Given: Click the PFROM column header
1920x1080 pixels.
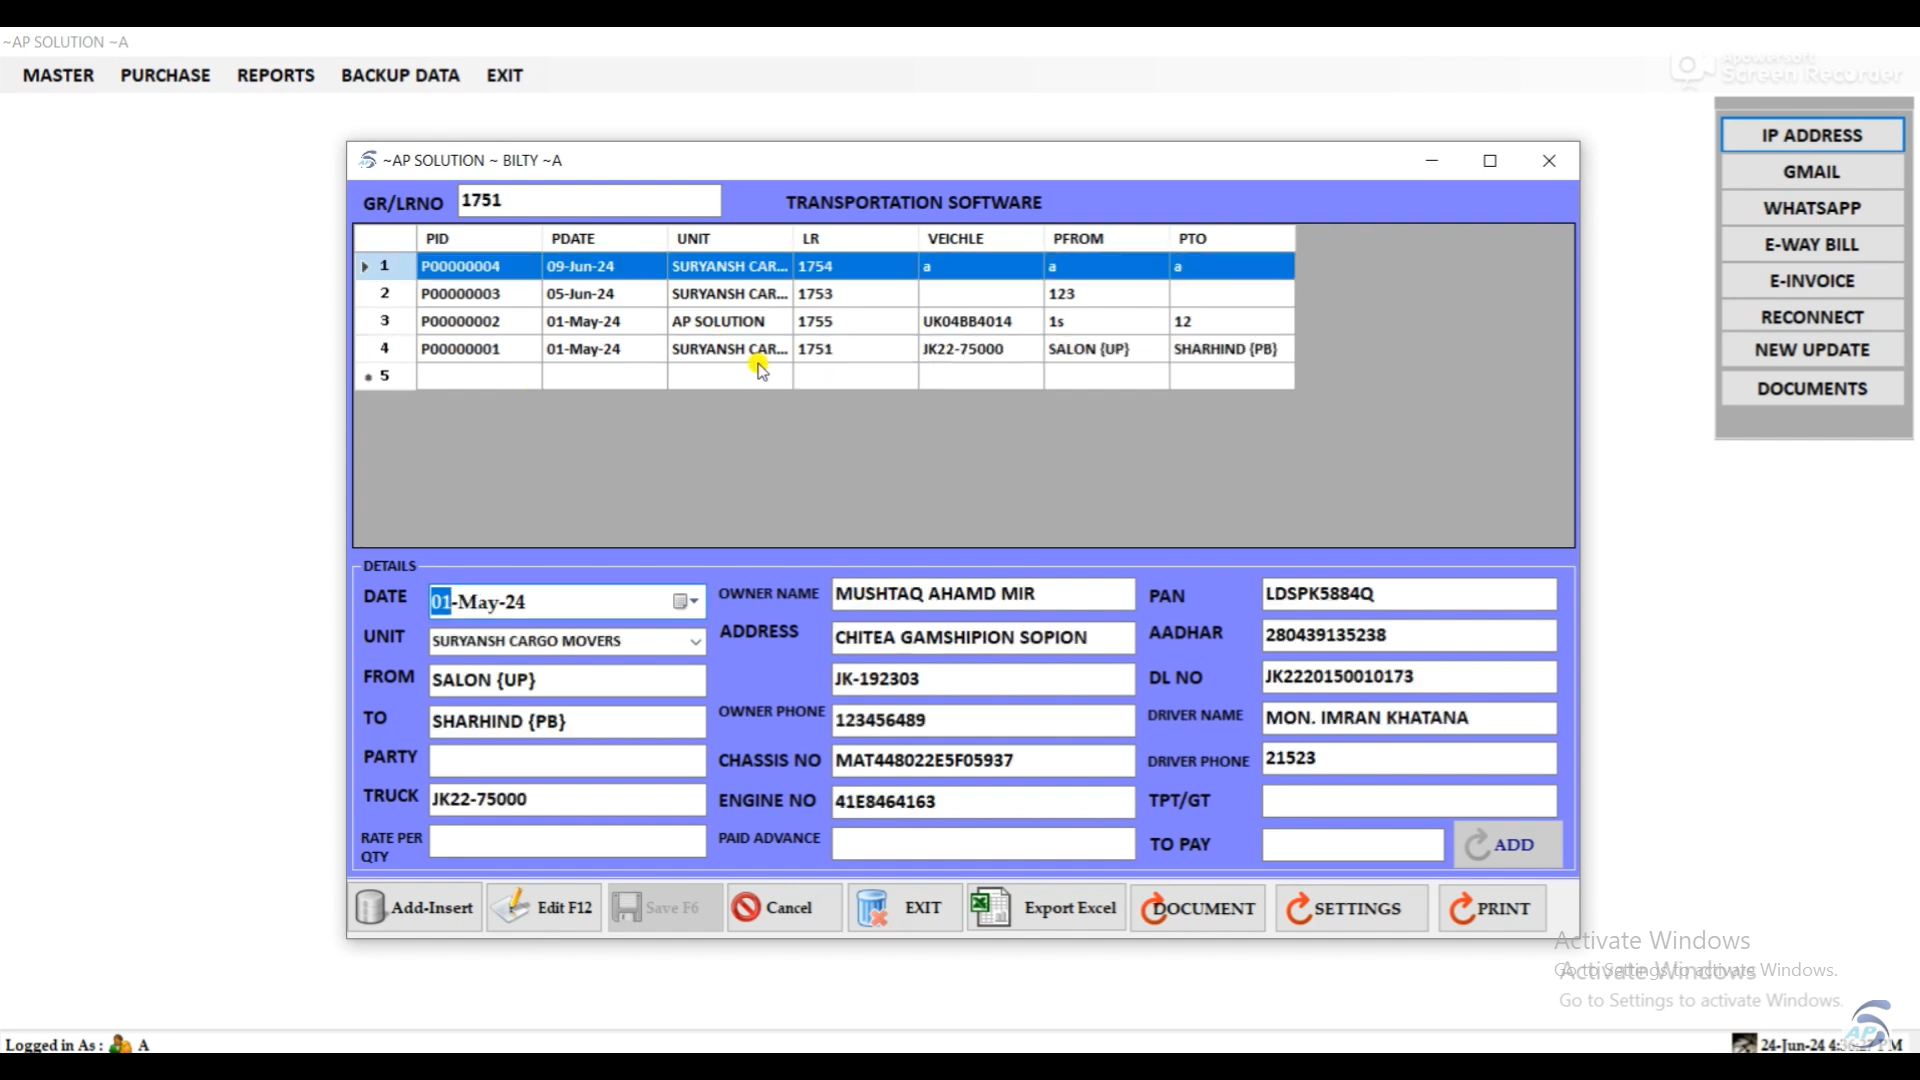Looking at the screenshot, I should coord(1106,239).
